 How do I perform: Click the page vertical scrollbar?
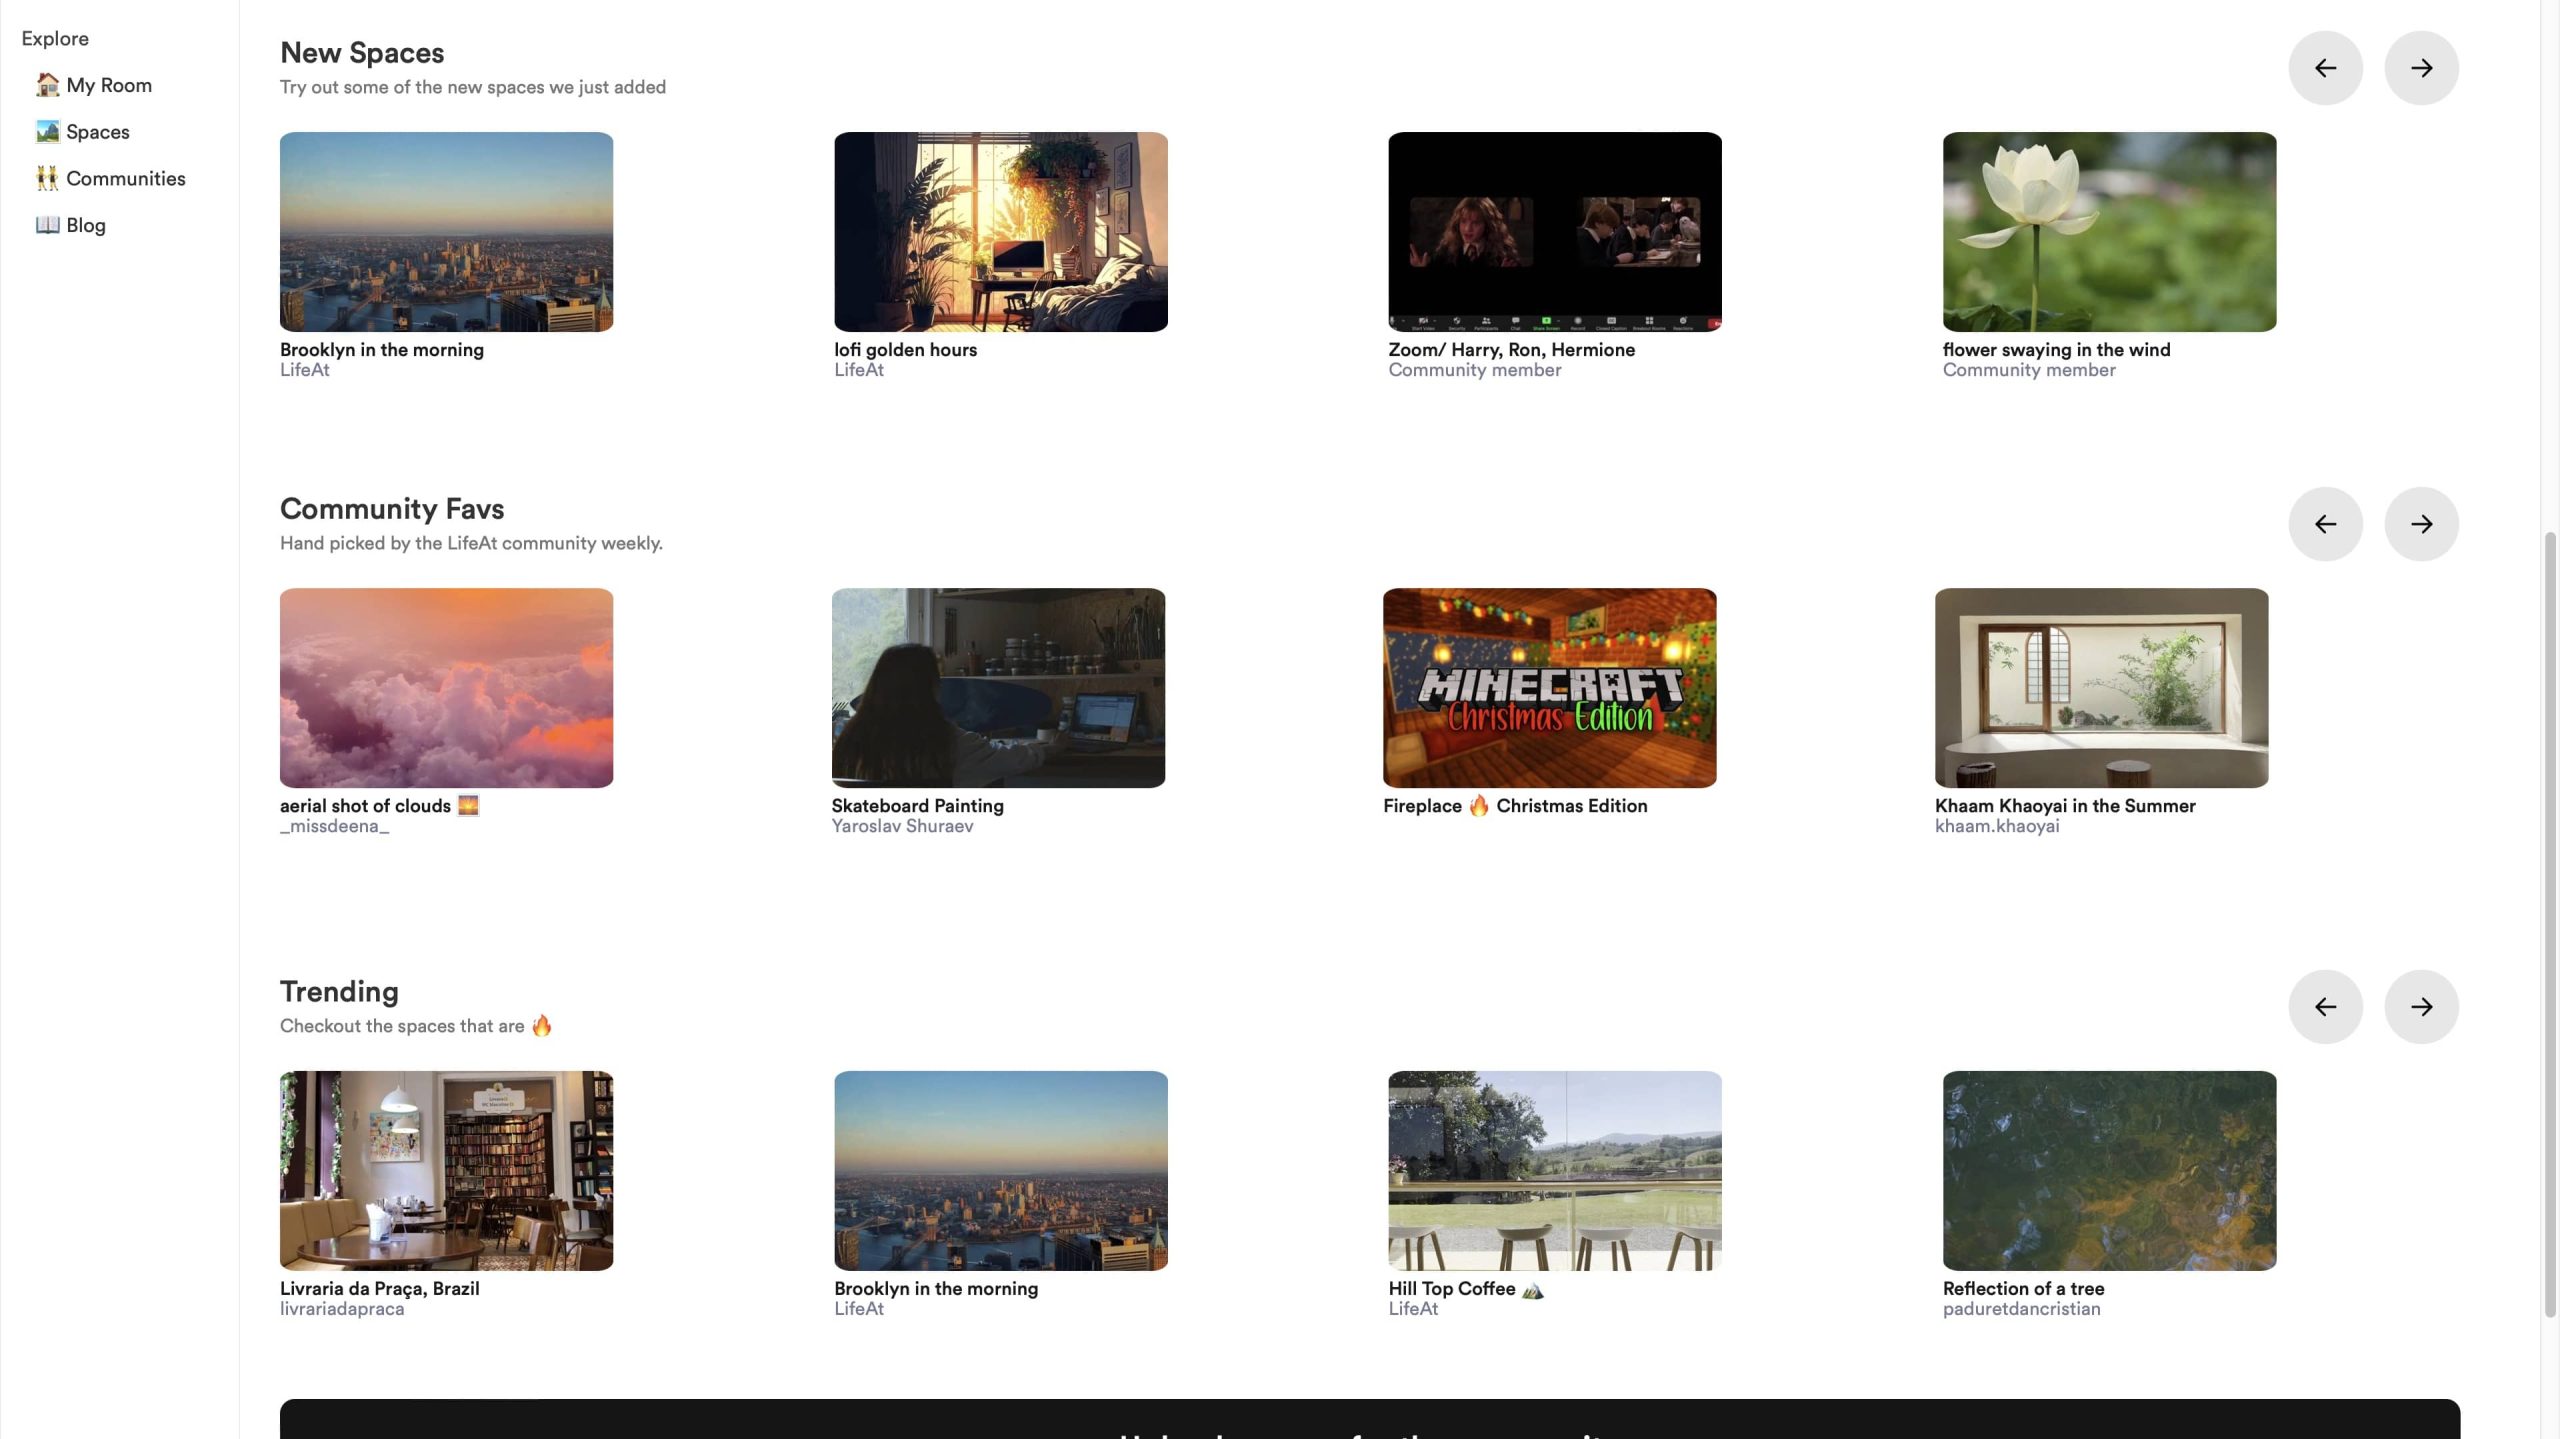[x=2549, y=925]
